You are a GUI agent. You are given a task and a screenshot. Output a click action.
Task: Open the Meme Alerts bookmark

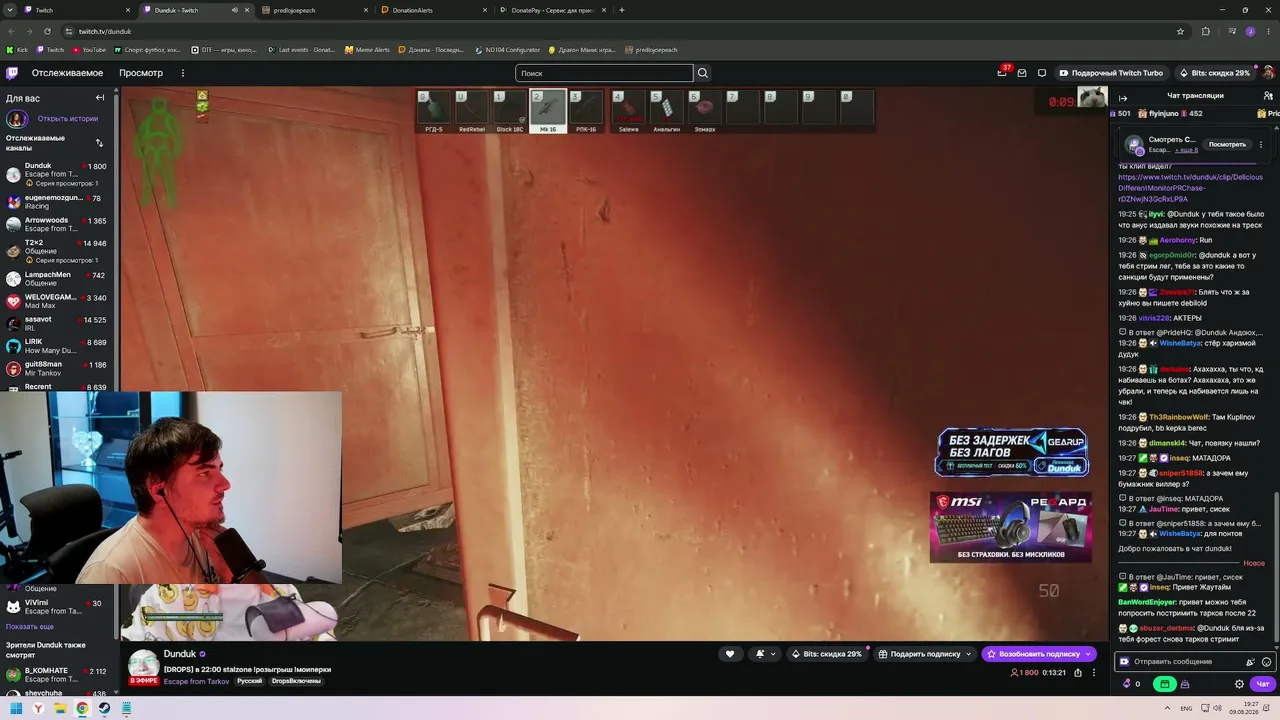tap(367, 50)
